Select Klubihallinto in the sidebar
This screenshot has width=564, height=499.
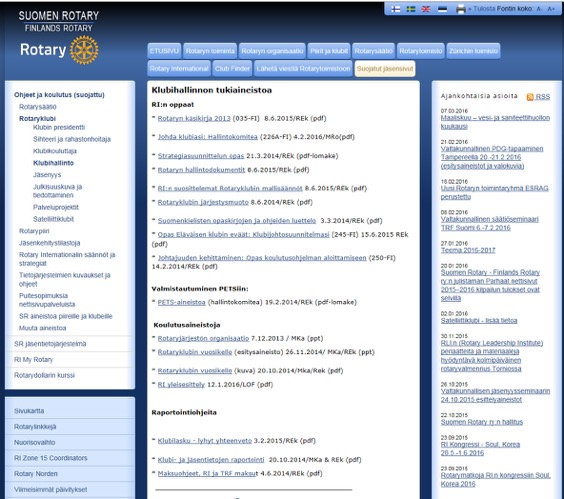[53, 163]
